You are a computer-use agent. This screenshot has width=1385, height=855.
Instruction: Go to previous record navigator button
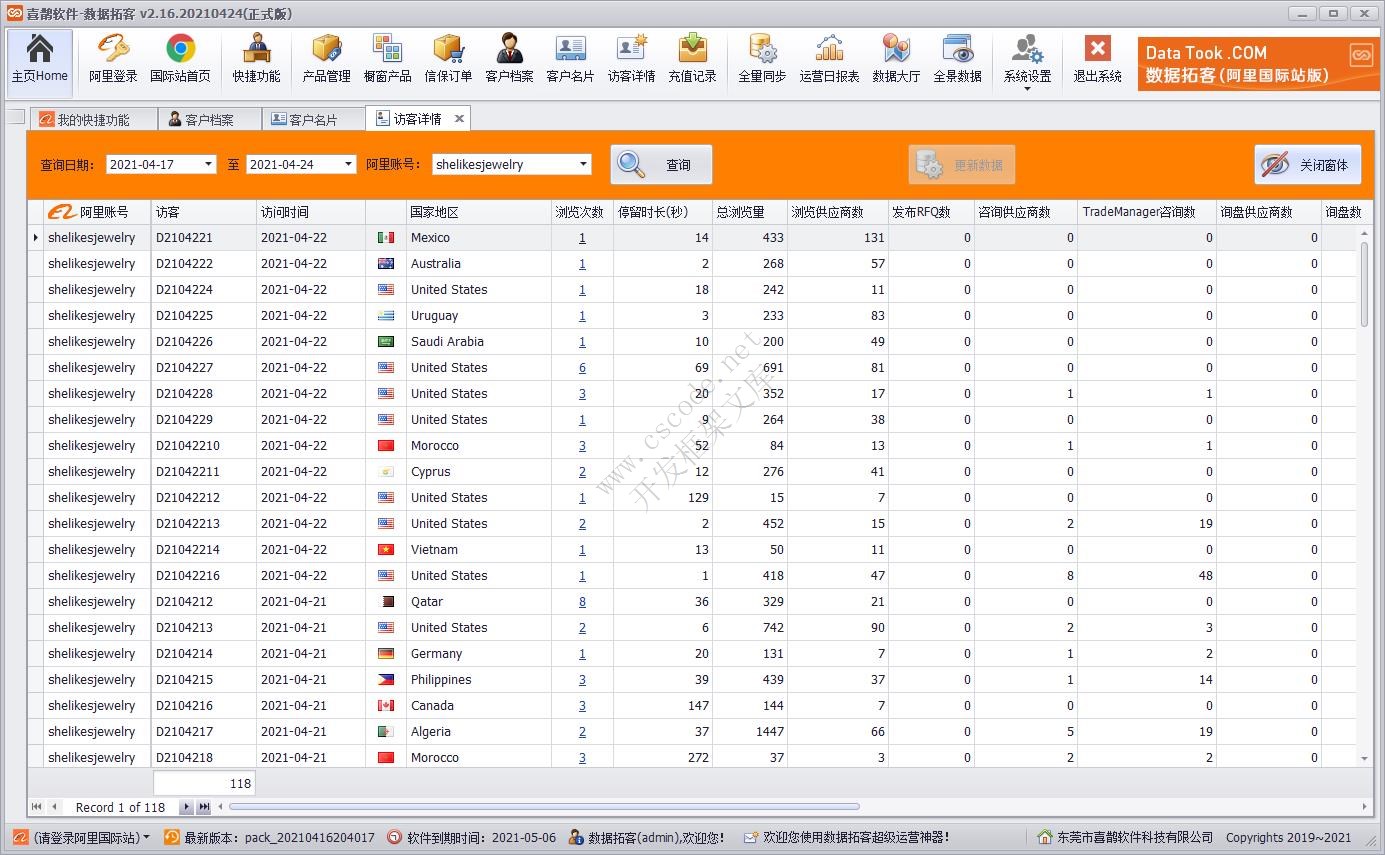pos(54,807)
